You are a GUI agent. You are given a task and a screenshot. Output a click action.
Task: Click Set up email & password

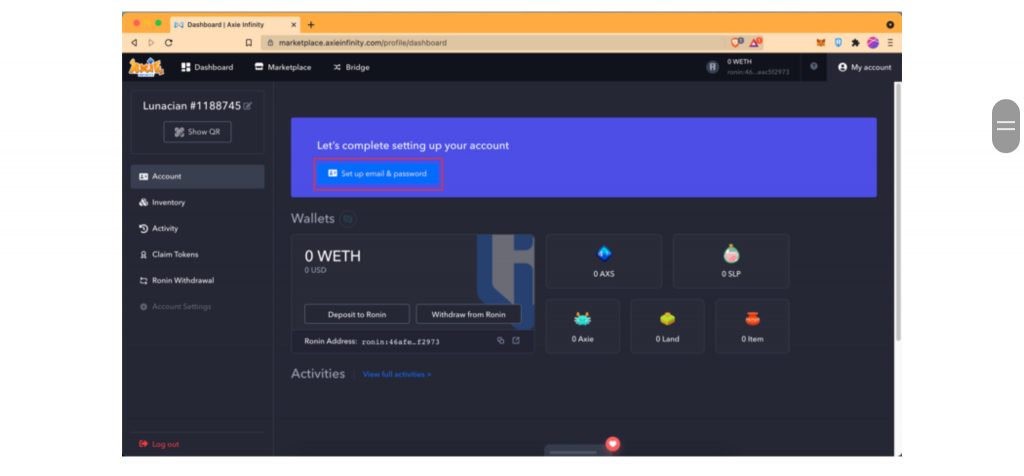(x=378, y=174)
